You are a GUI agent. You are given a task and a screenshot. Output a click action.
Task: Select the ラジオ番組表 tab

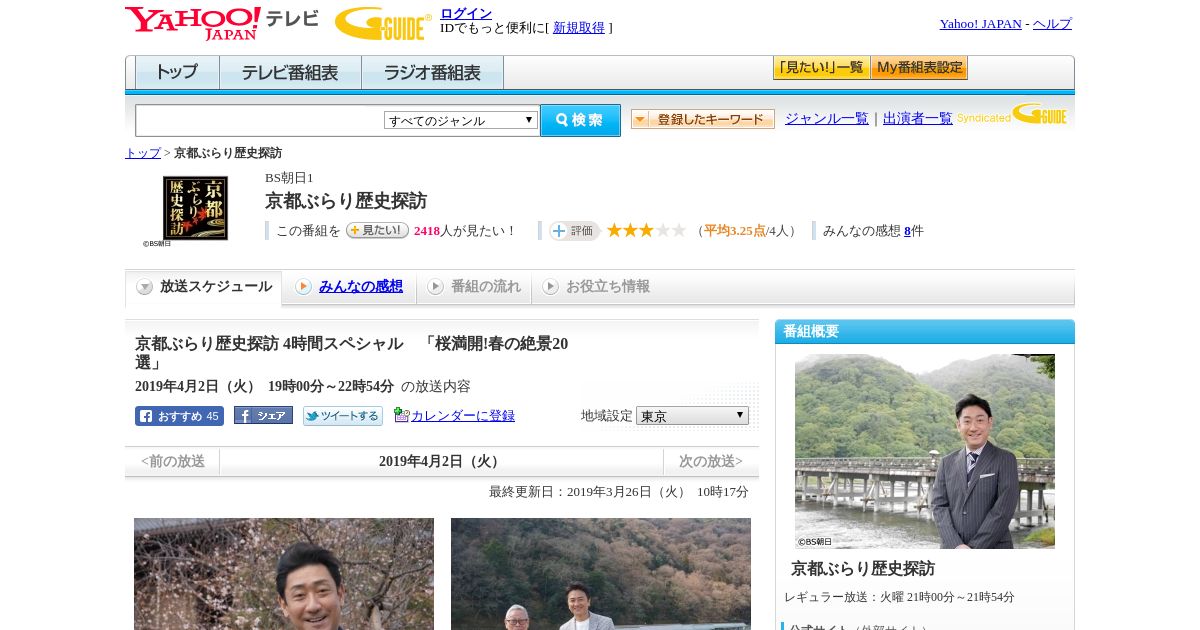[432, 73]
